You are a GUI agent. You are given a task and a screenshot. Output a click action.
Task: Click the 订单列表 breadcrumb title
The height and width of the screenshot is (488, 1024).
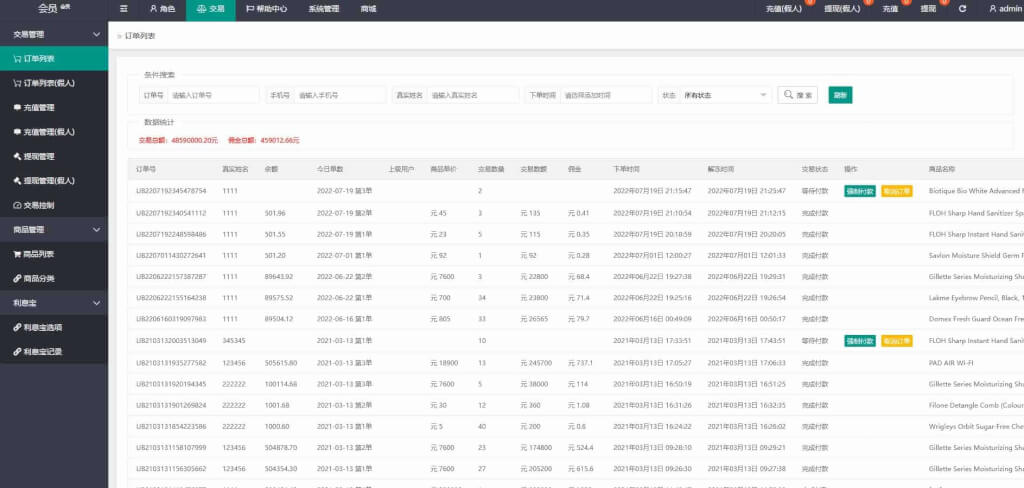140,36
